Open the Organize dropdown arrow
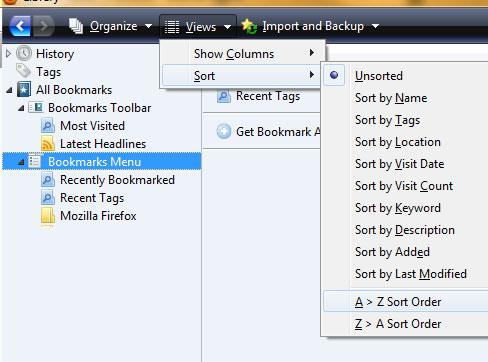 tap(149, 26)
